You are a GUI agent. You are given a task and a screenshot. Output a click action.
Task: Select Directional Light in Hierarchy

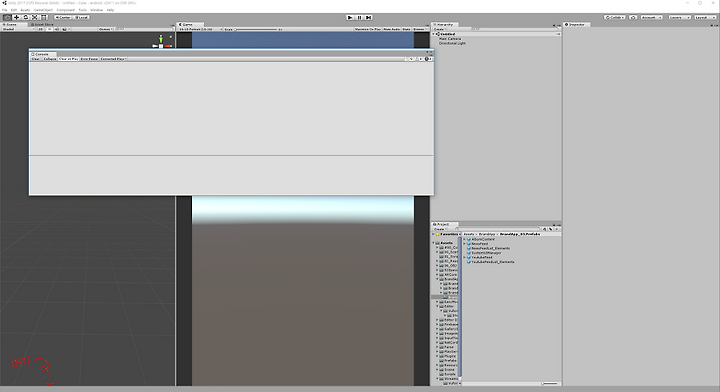pyautogui.click(x=452, y=43)
